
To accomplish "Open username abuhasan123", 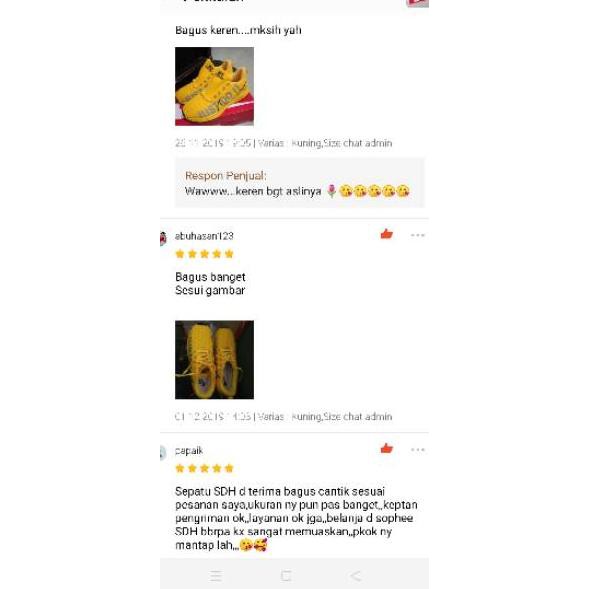I will (x=204, y=236).
